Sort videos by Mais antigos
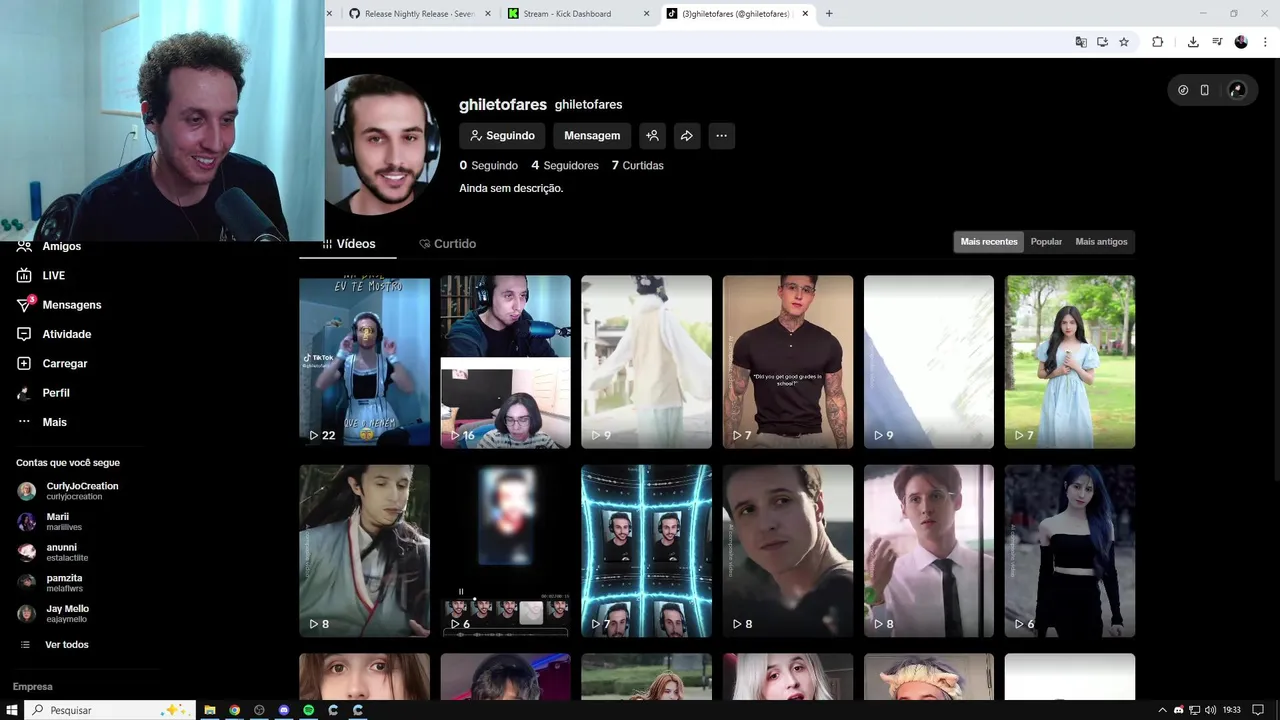The width and height of the screenshot is (1280, 720). pyautogui.click(x=1101, y=242)
